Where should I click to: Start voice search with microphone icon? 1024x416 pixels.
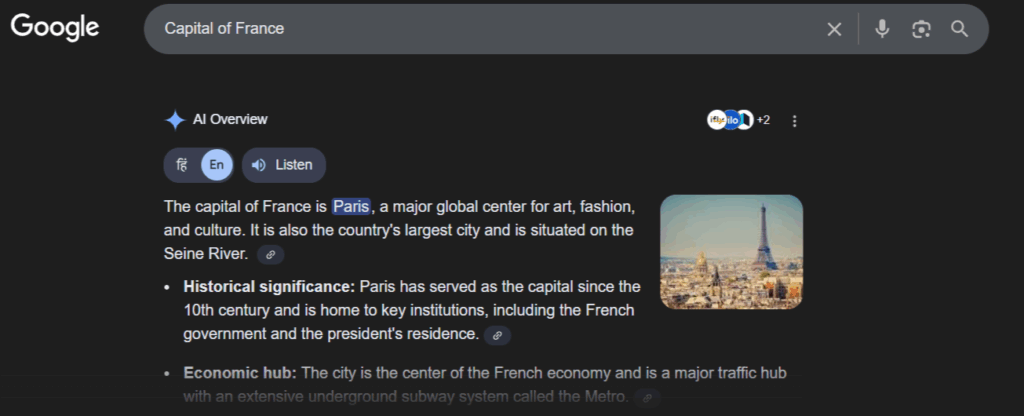pos(882,29)
